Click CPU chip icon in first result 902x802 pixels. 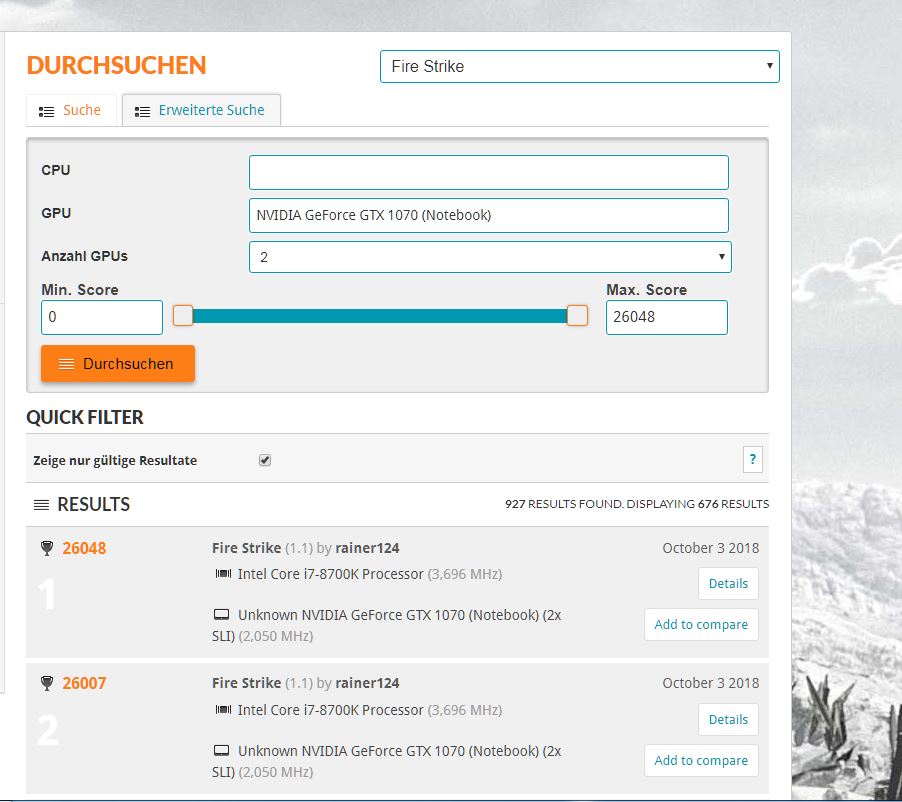[x=223, y=574]
